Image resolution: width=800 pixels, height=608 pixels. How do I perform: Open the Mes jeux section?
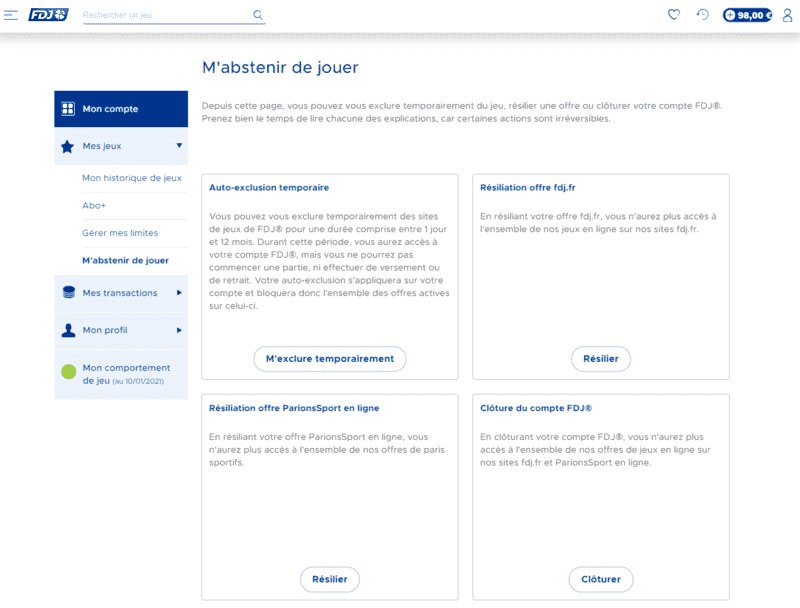tap(121, 146)
